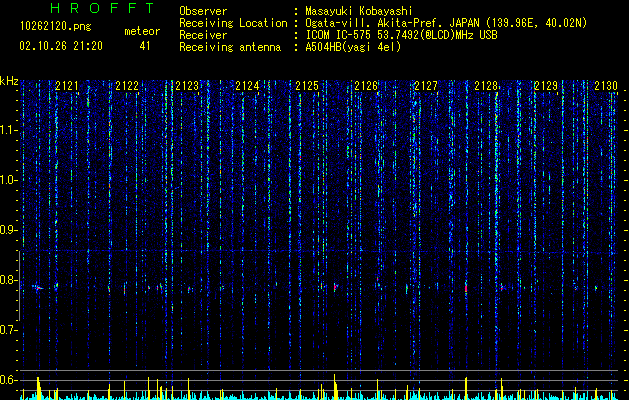Click the 2126 time marker

pyautogui.click(x=366, y=86)
